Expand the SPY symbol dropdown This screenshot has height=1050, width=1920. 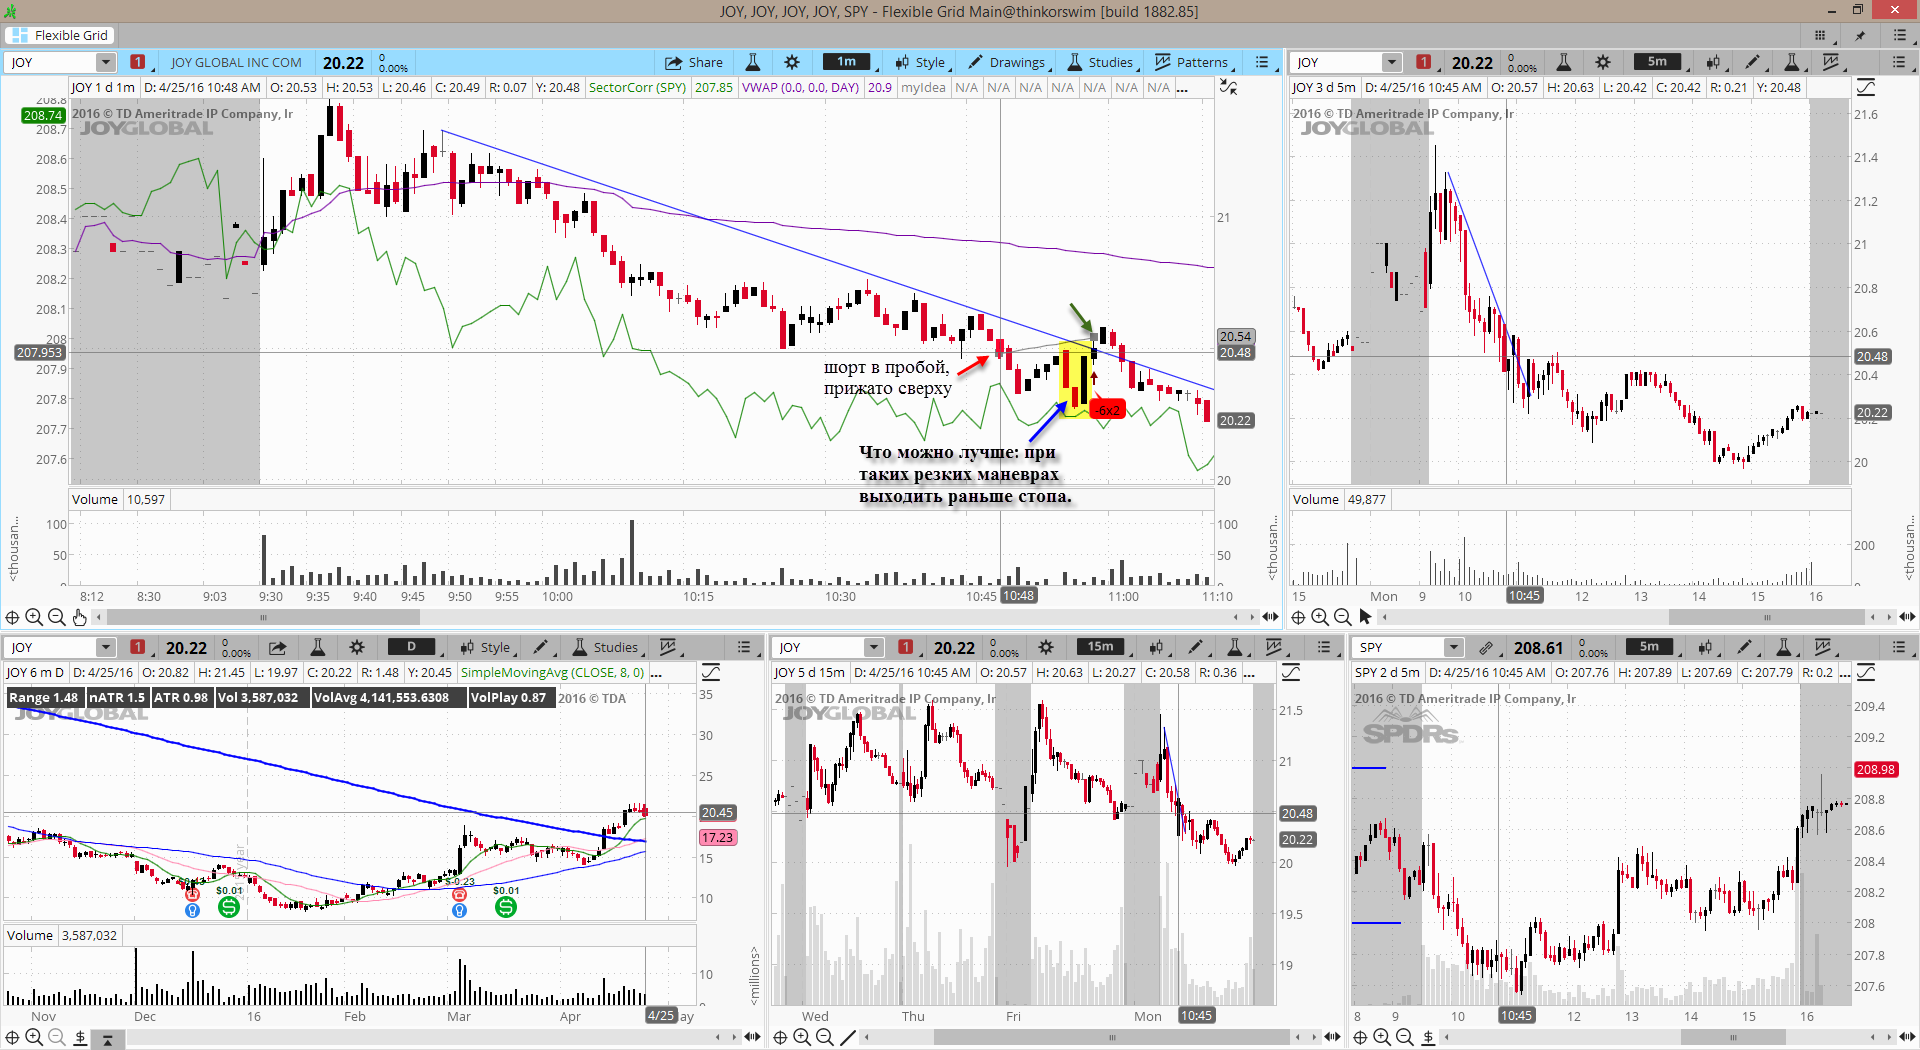pyautogui.click(x=1454, y=647)
